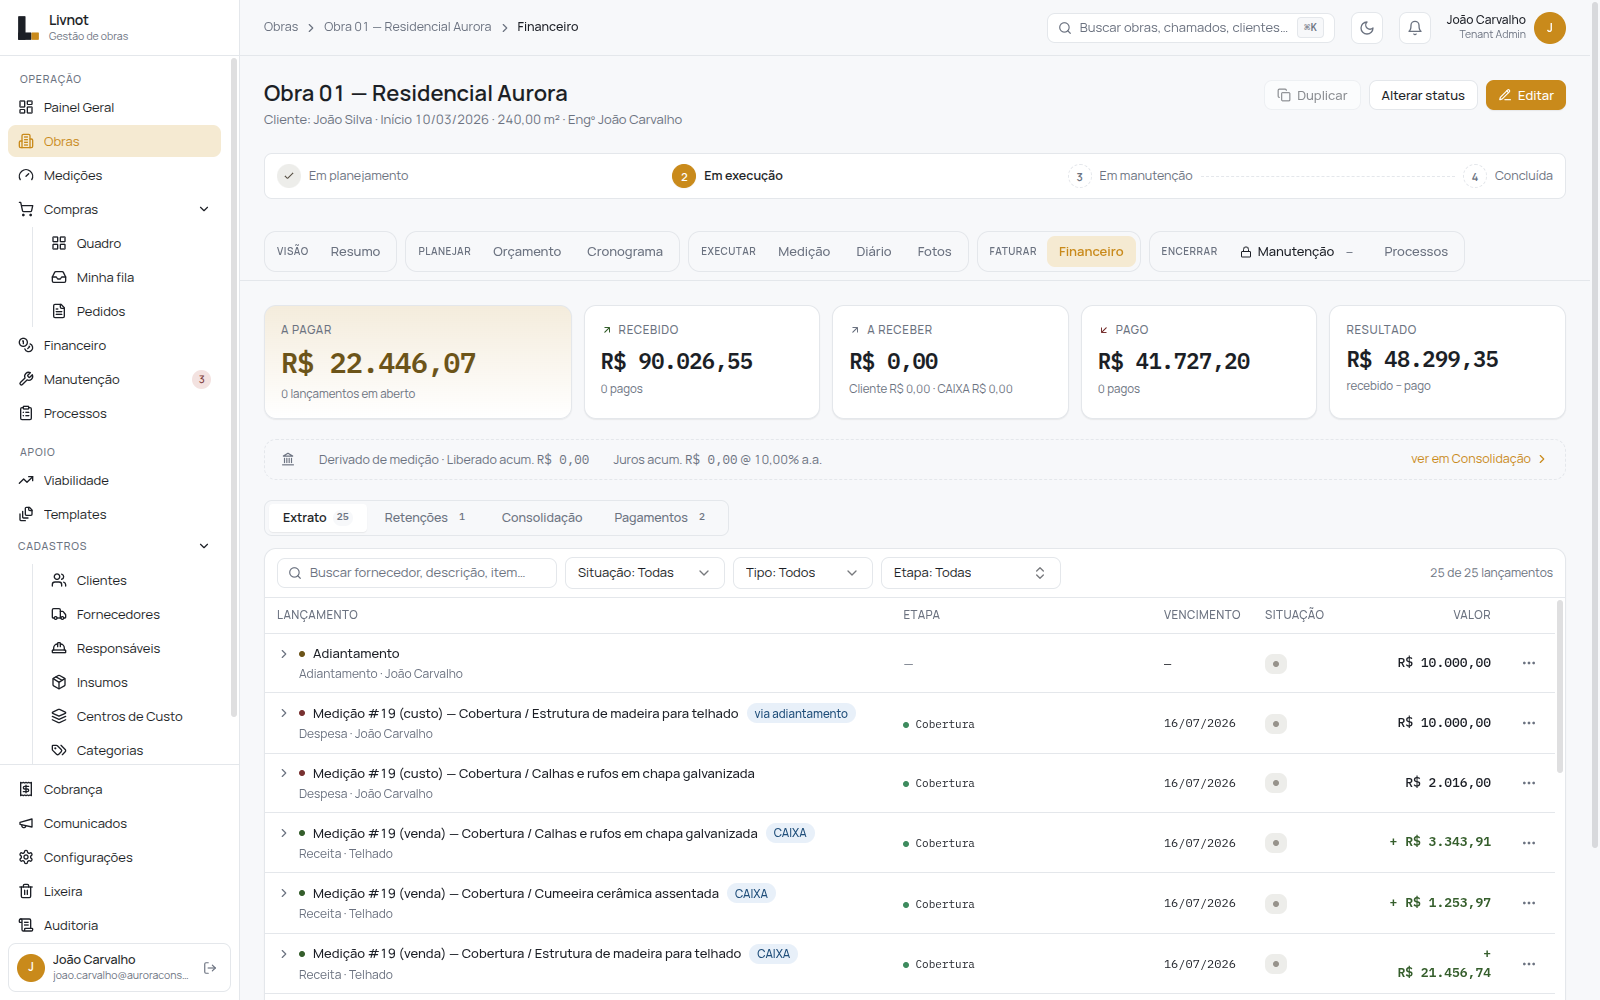
Task: Collapse the CADASTROS section chevron
Action: 204,546
